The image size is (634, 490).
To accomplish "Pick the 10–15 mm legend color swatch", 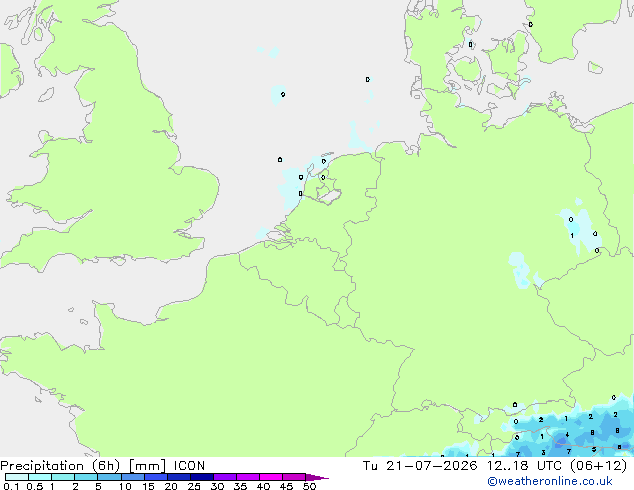I will (x=132, y=477).
